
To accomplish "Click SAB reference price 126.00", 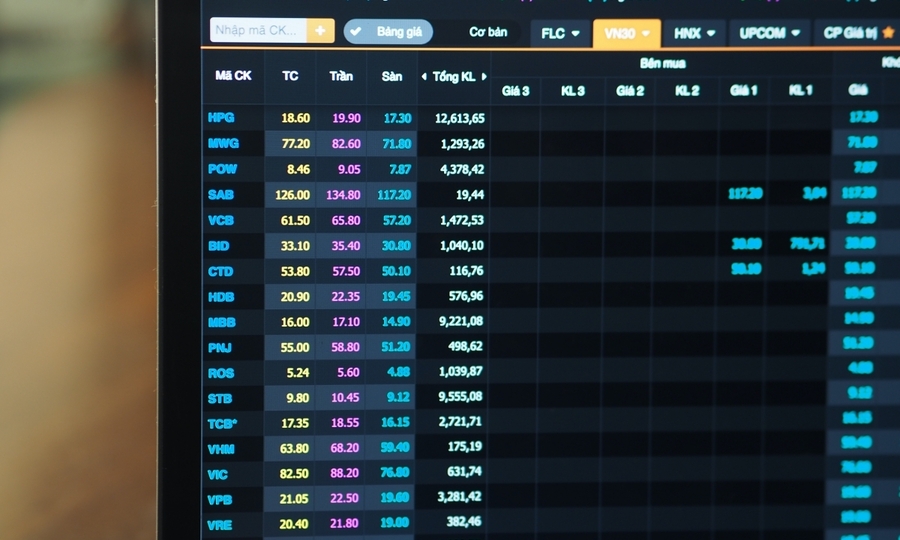I will pyautogui.click(x=292, y=195).
